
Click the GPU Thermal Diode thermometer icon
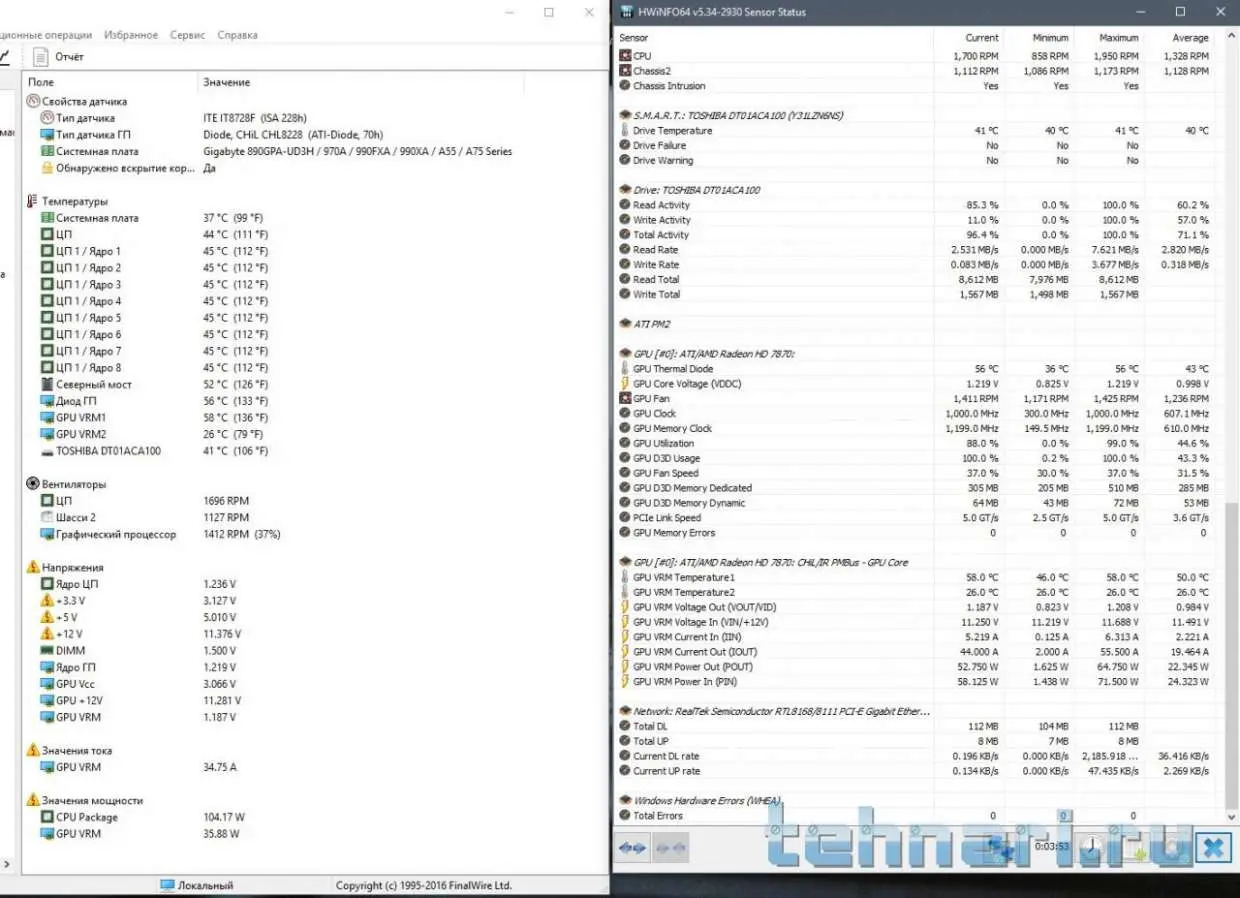click(x=624, y=369)
